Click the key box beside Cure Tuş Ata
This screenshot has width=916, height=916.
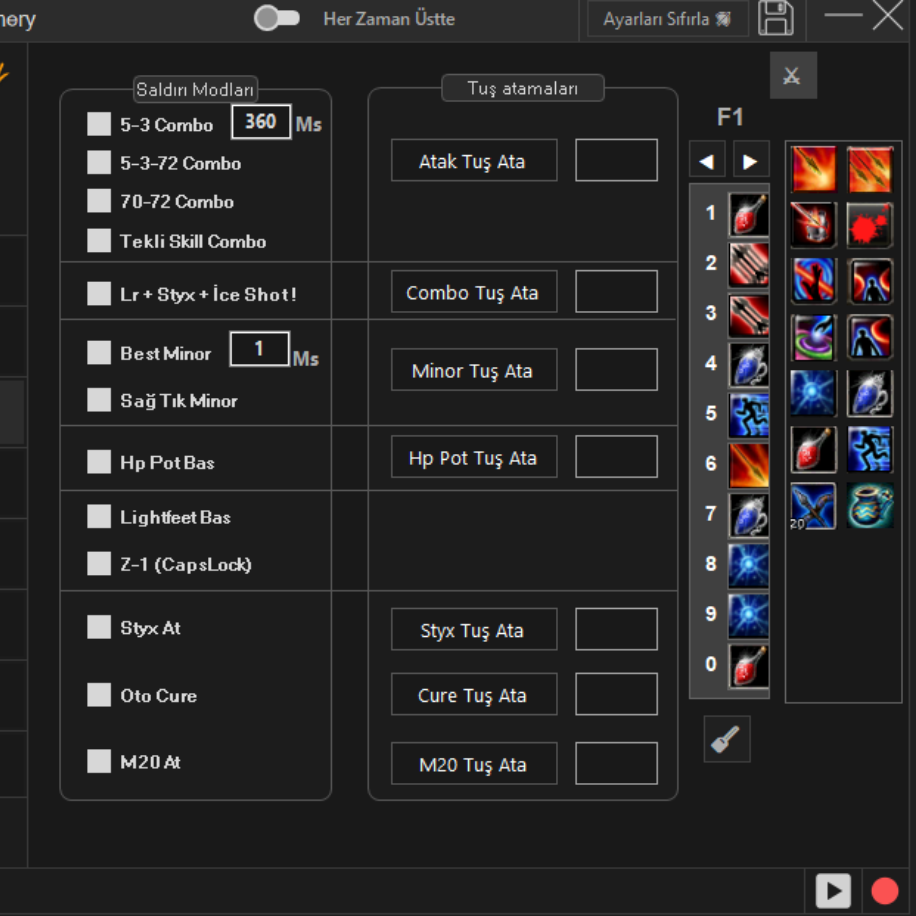[x=616, y=695]
